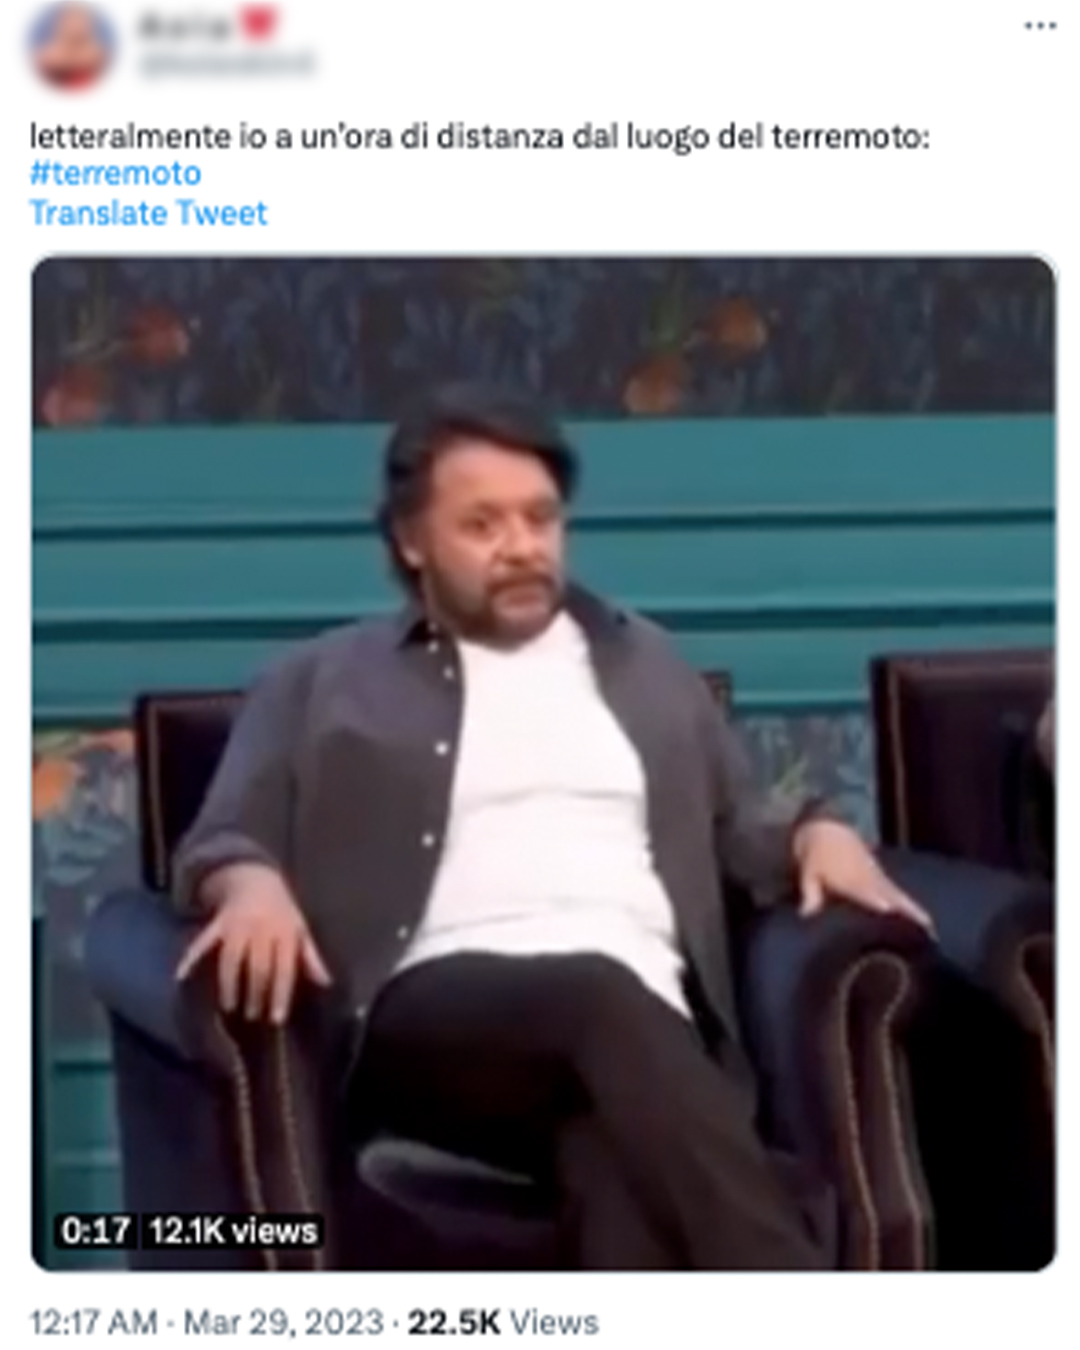Click the empty armchair beside the man
Screen dimensions: 1080x1350
[x=965, y=900]
